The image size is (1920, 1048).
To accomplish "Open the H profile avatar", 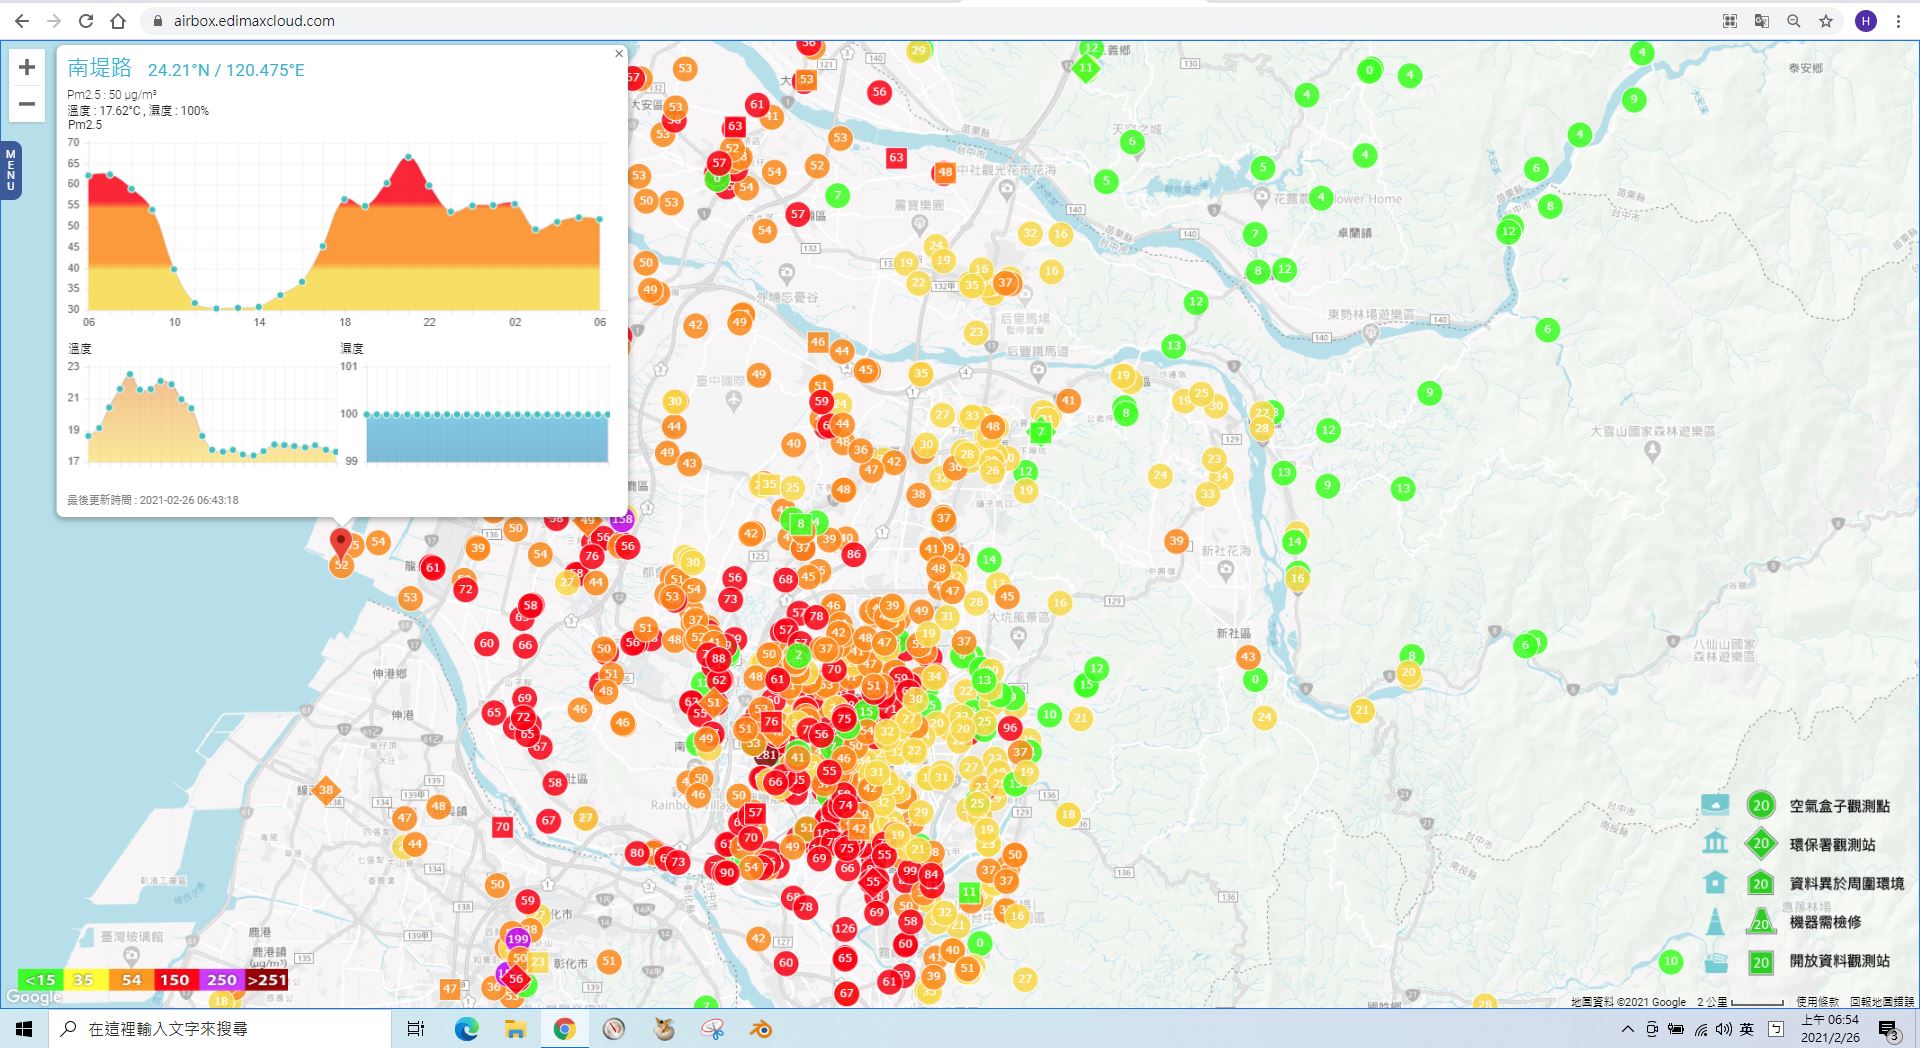I will coord(1866,21).
